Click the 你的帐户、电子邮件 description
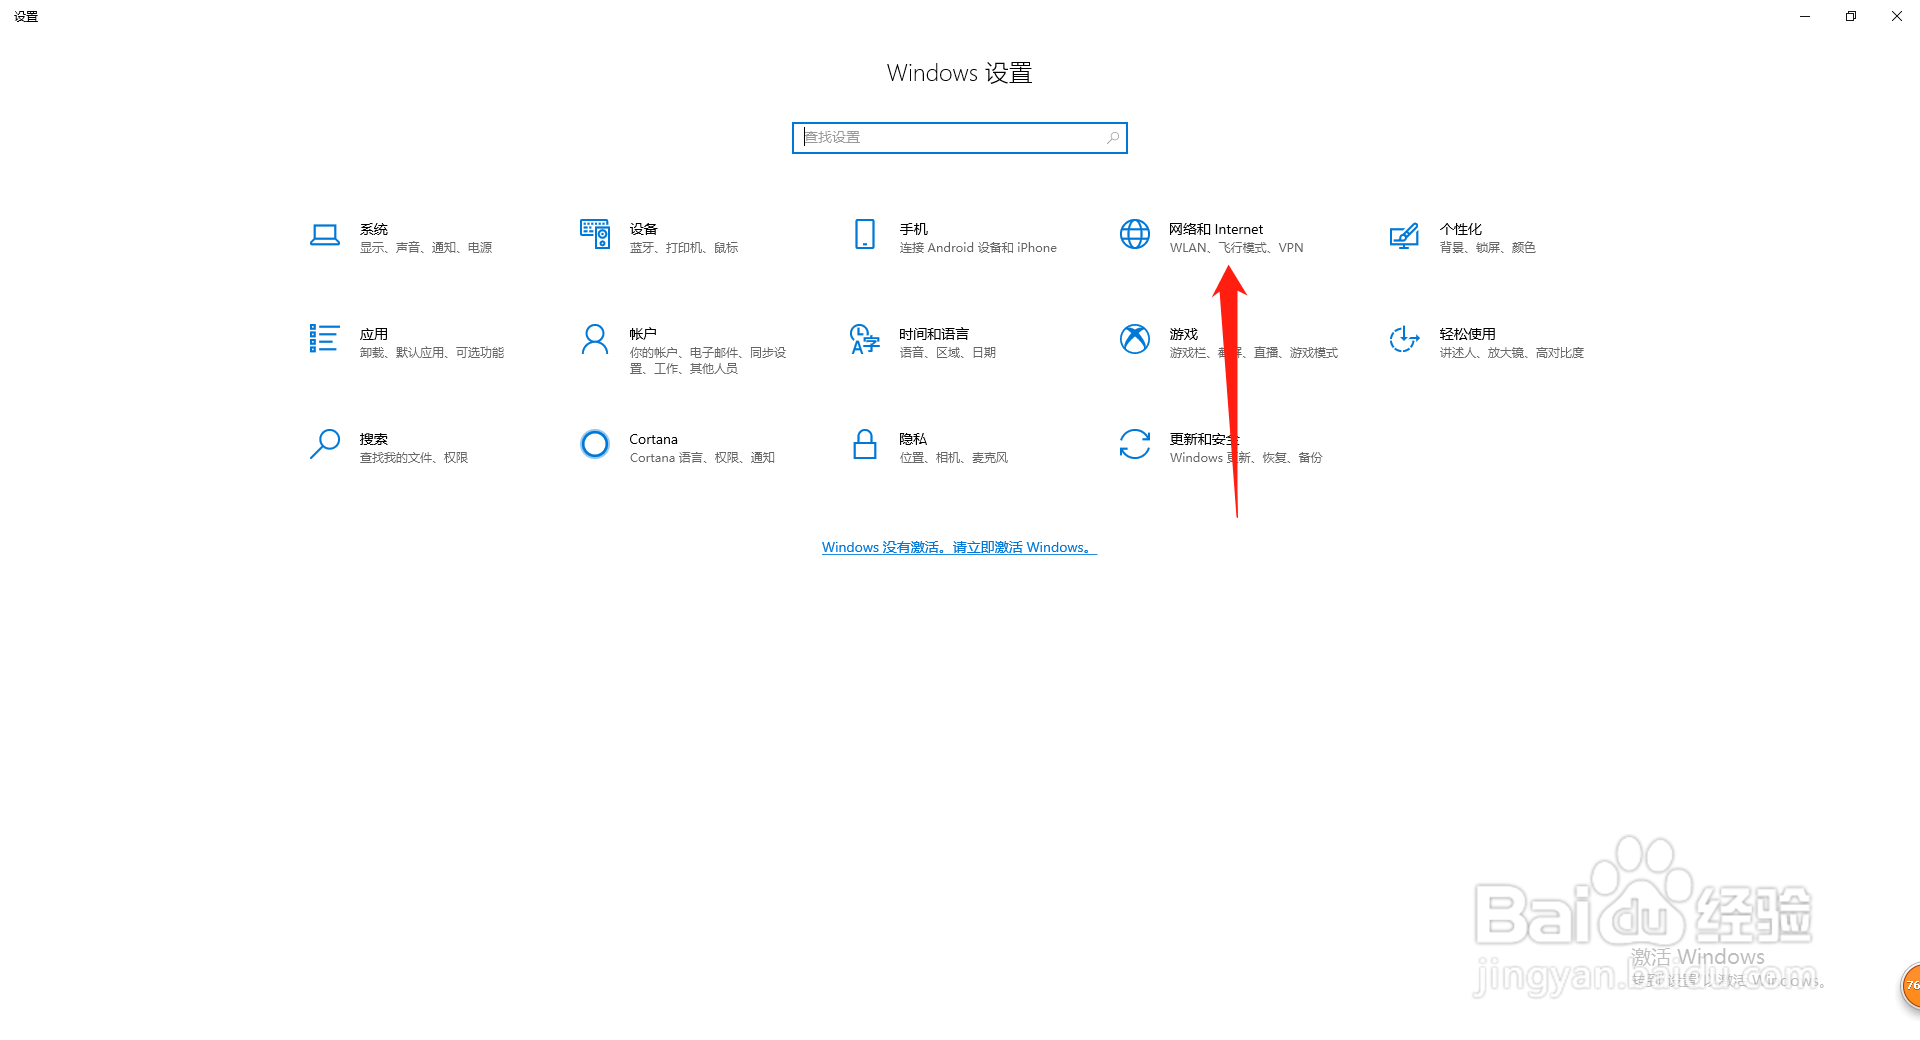1920x1040 pixels. coord(708,361)
